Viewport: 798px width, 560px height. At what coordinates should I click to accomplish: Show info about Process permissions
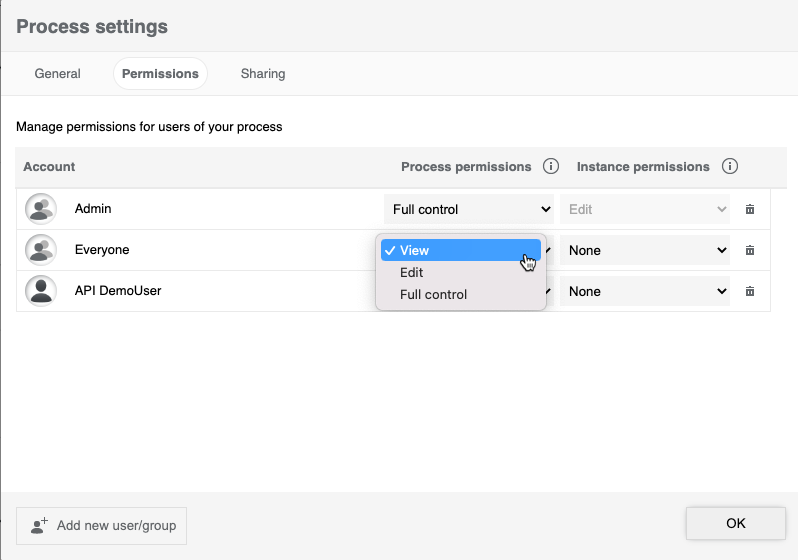(550, 167)
